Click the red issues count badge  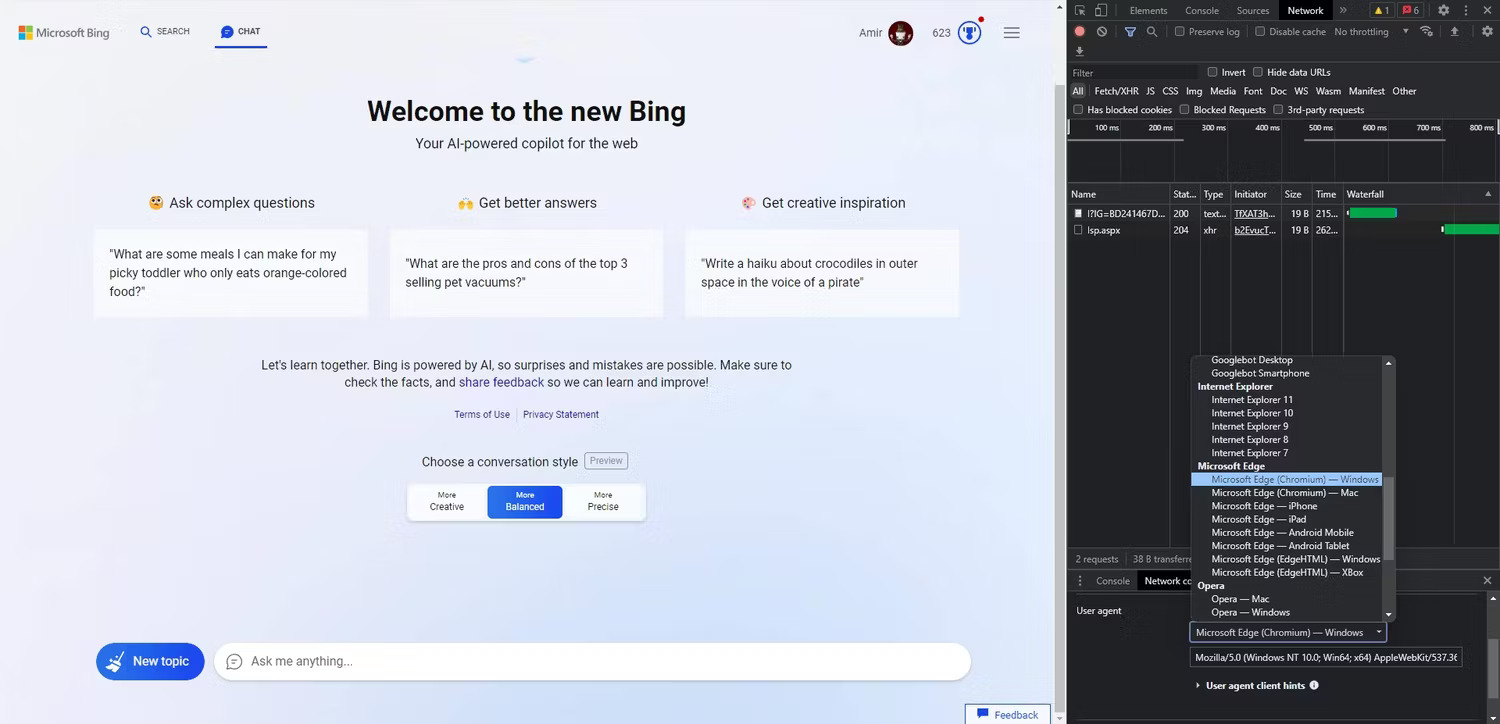click(x=1410, y=10)
